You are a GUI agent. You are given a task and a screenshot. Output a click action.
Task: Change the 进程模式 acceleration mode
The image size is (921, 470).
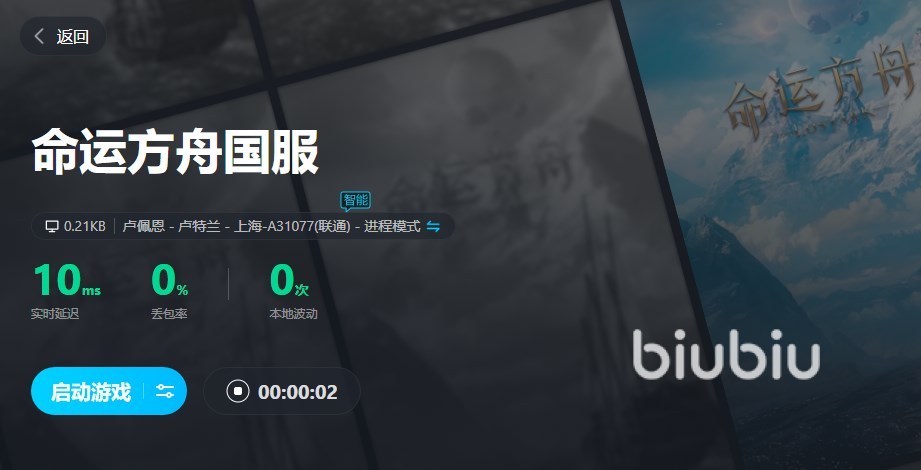point(392,226)
